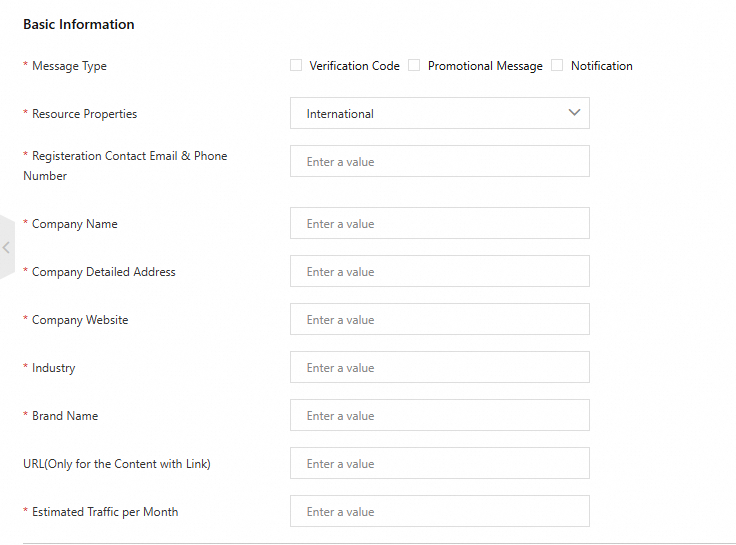This screenshot has height=545, width=736.
Task: Click the Brand Name input field
Action: tap(439, 416)
